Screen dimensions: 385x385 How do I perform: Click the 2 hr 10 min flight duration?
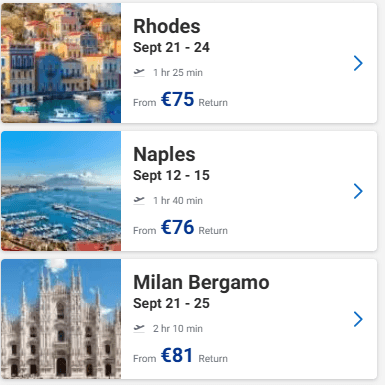(x=178, y=329)
